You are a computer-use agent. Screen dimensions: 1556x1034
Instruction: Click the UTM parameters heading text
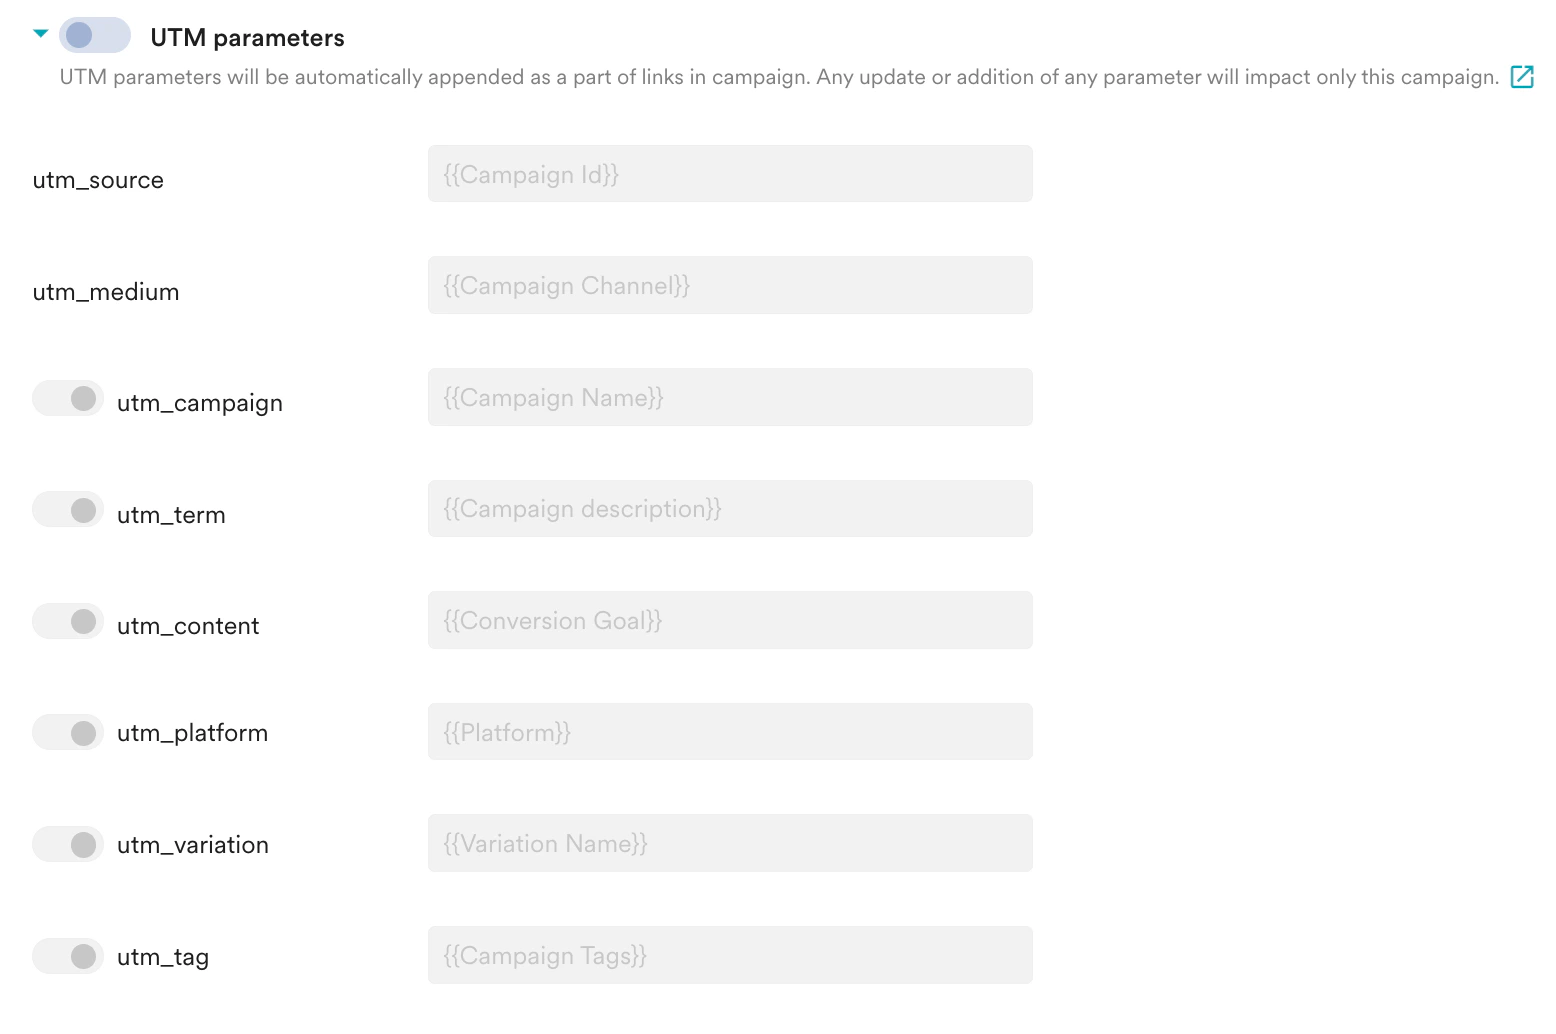[x=246, y=36]
